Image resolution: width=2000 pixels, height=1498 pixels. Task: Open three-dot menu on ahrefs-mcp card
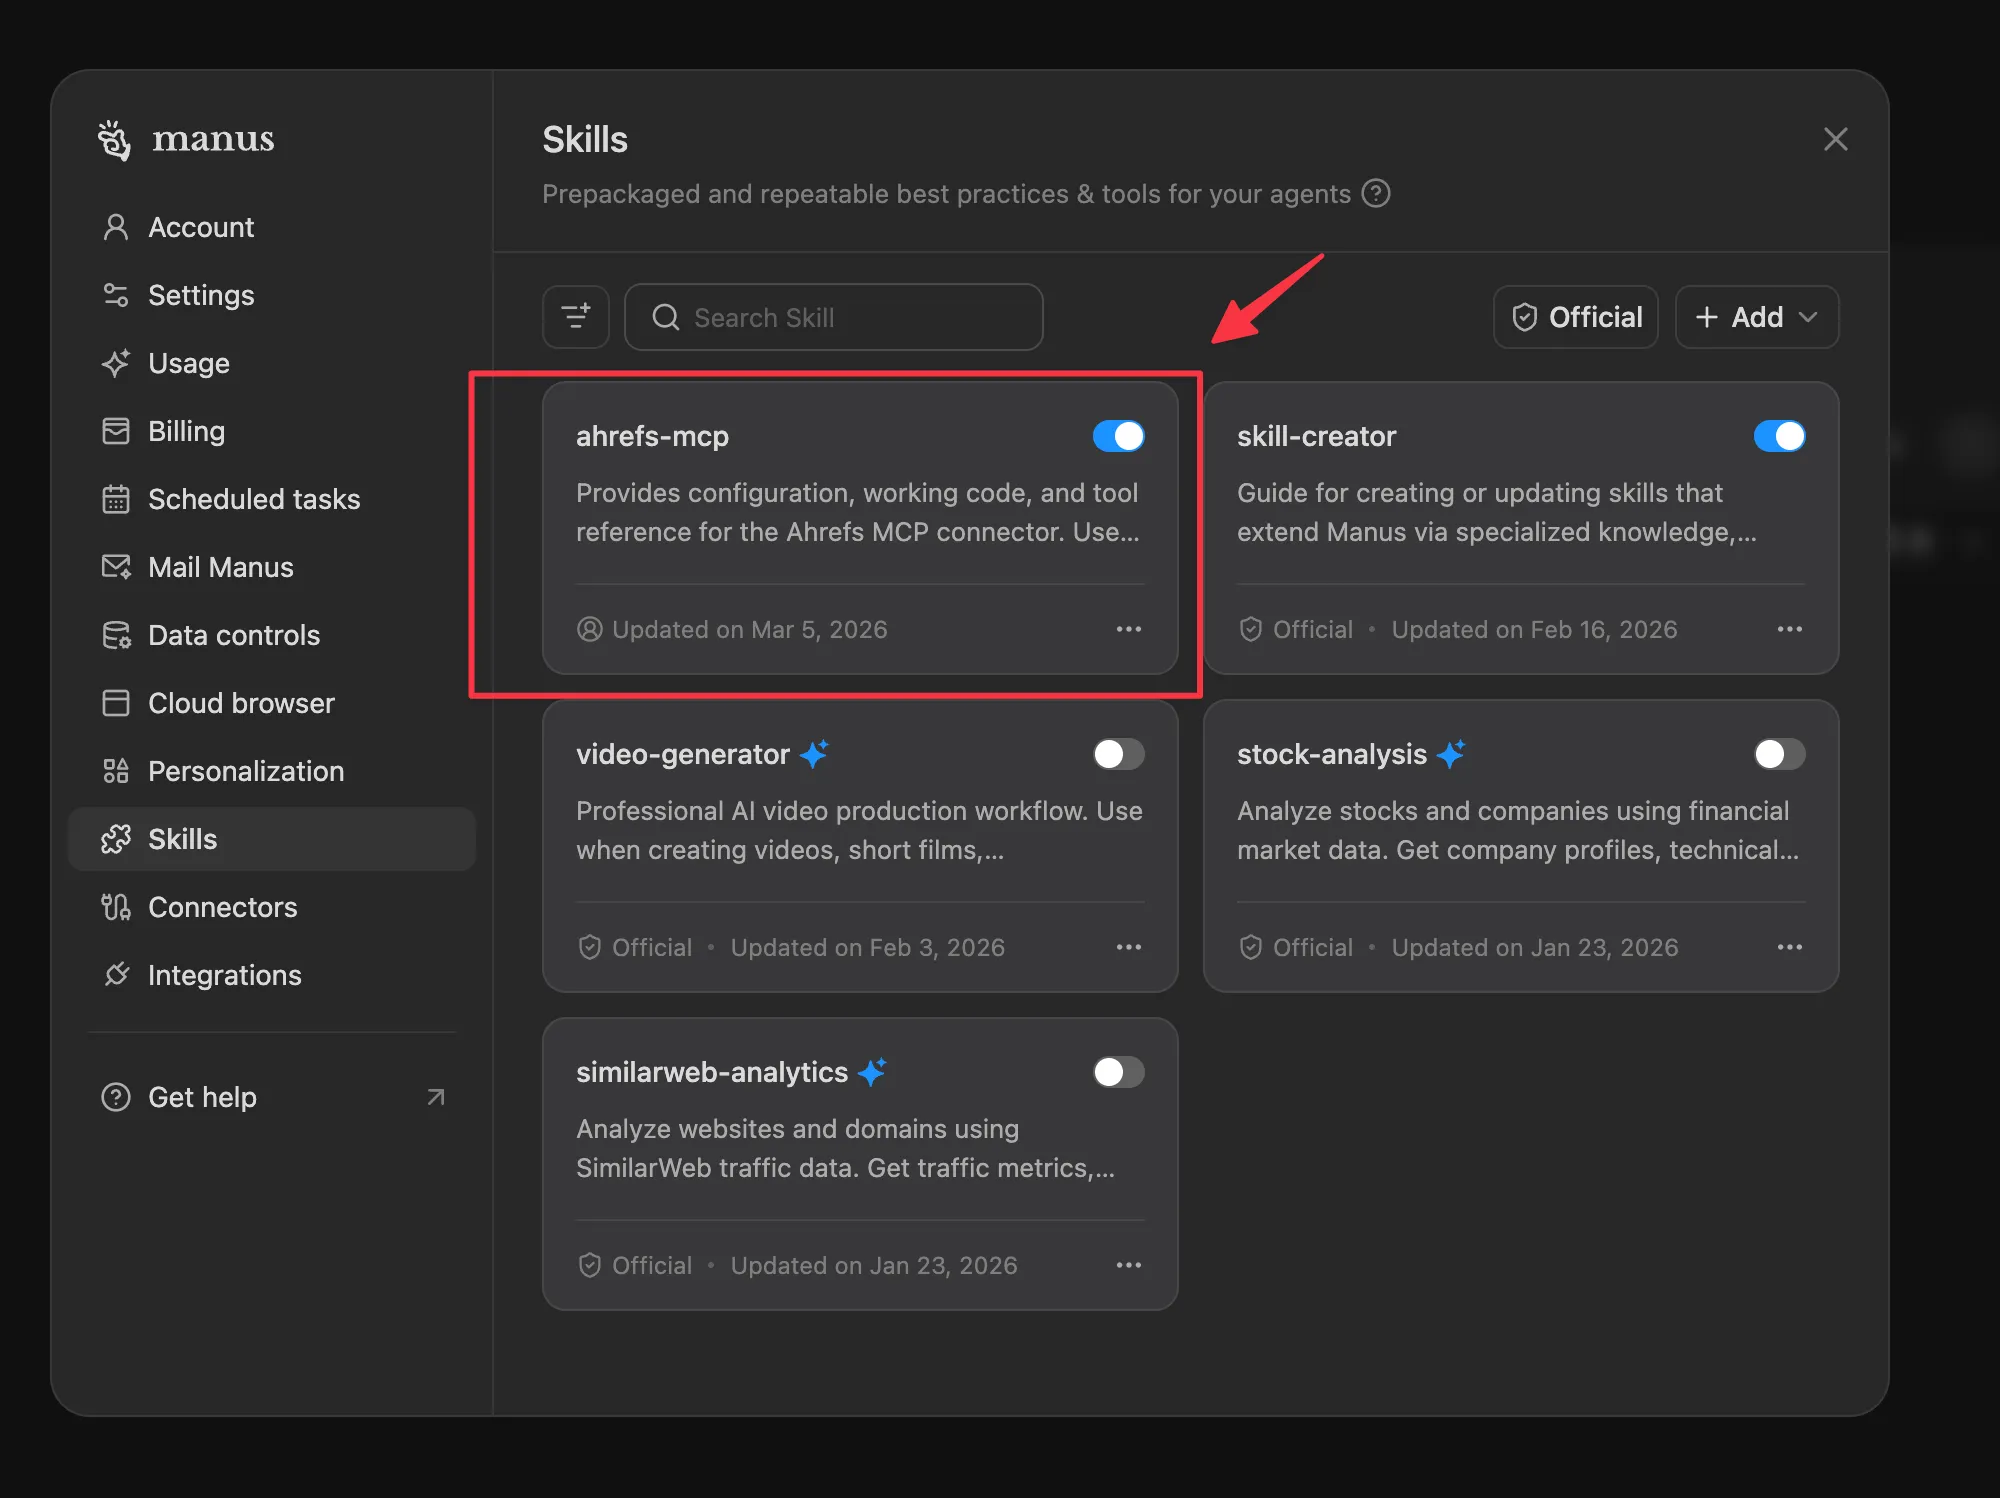pyautogui.click(x=1128, y=629)
